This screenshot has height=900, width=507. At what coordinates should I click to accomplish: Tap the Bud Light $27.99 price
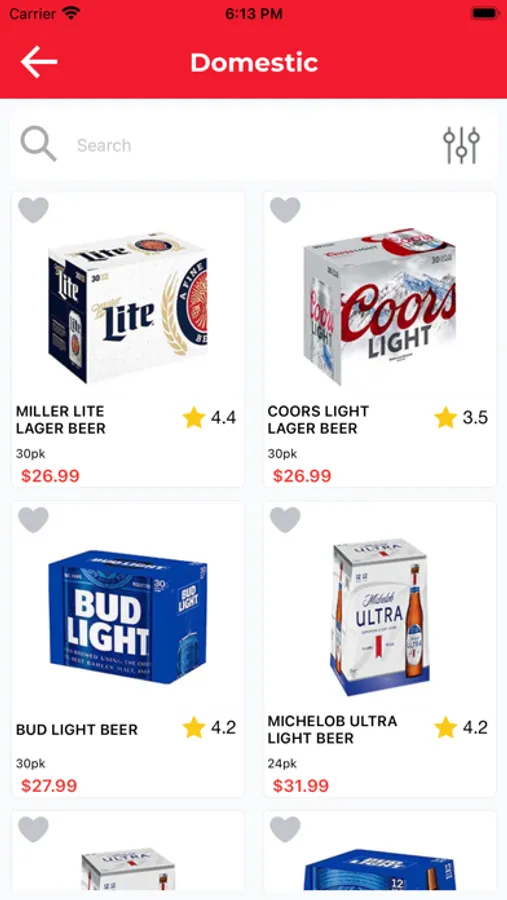point(49,786)
